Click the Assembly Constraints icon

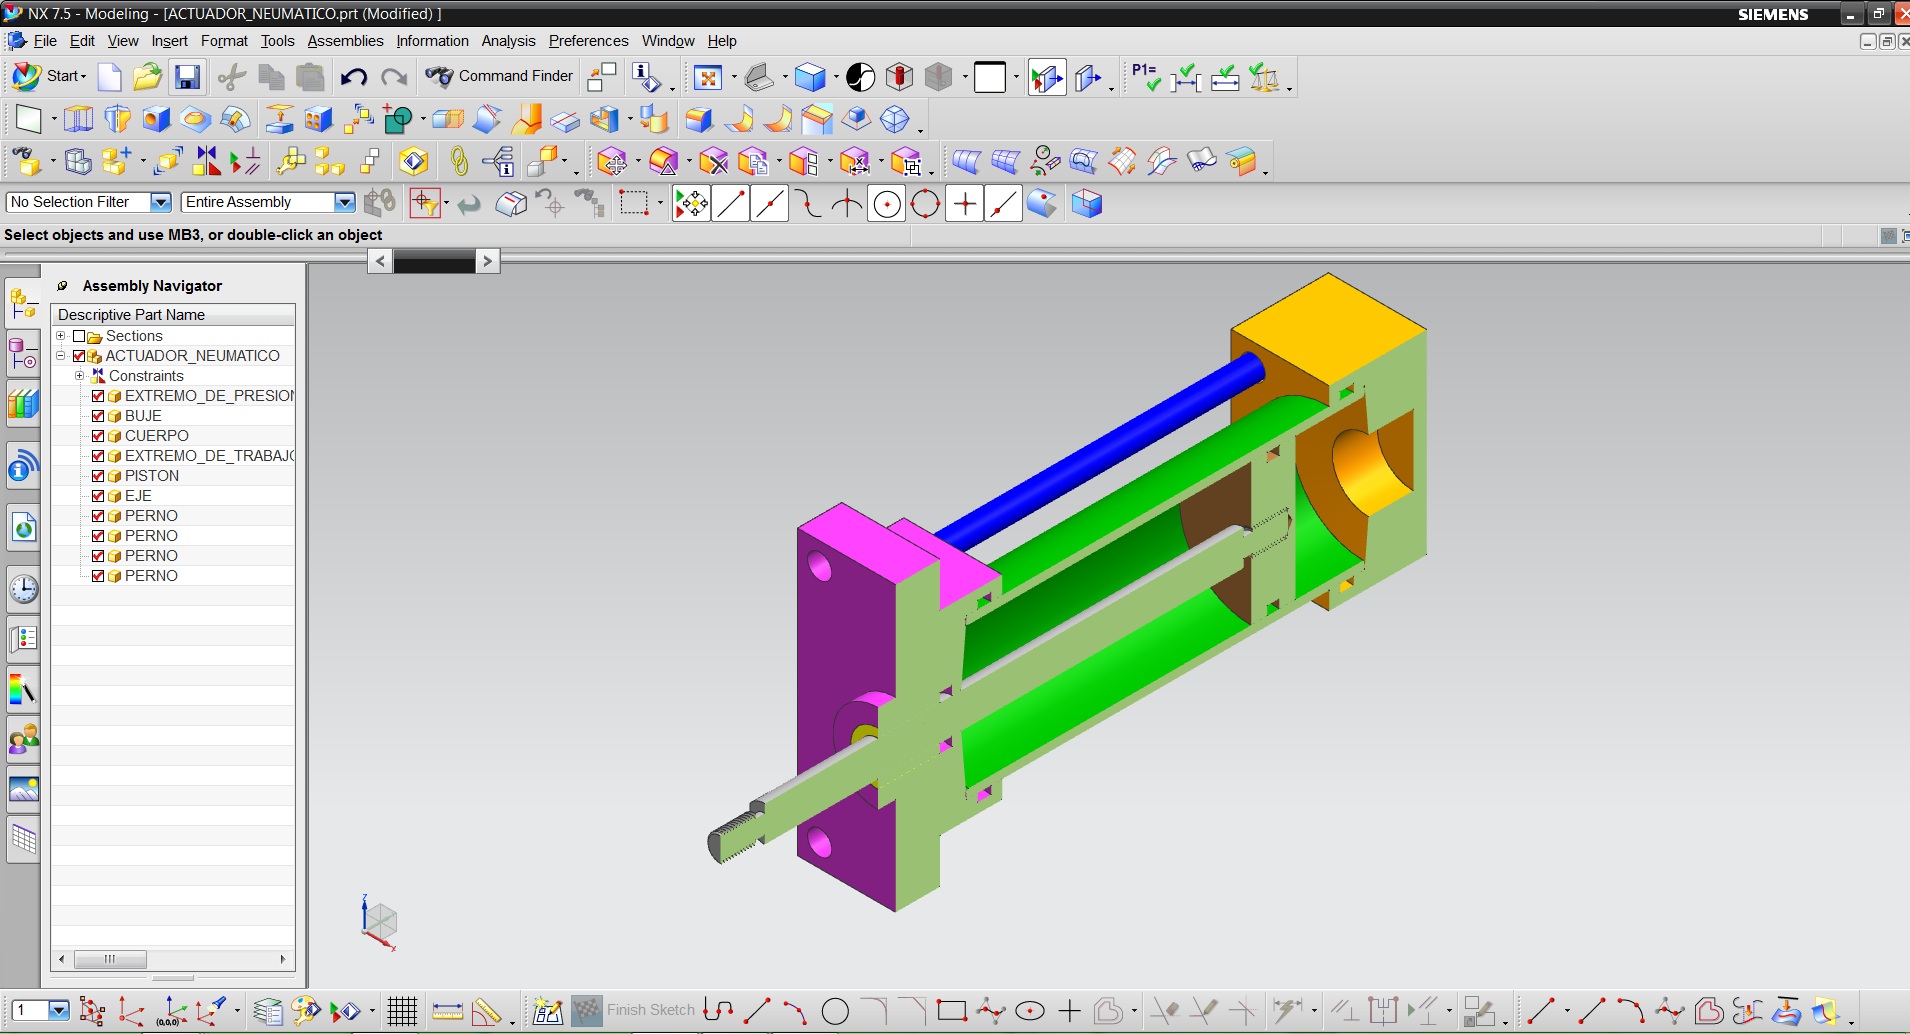(206, 161)
